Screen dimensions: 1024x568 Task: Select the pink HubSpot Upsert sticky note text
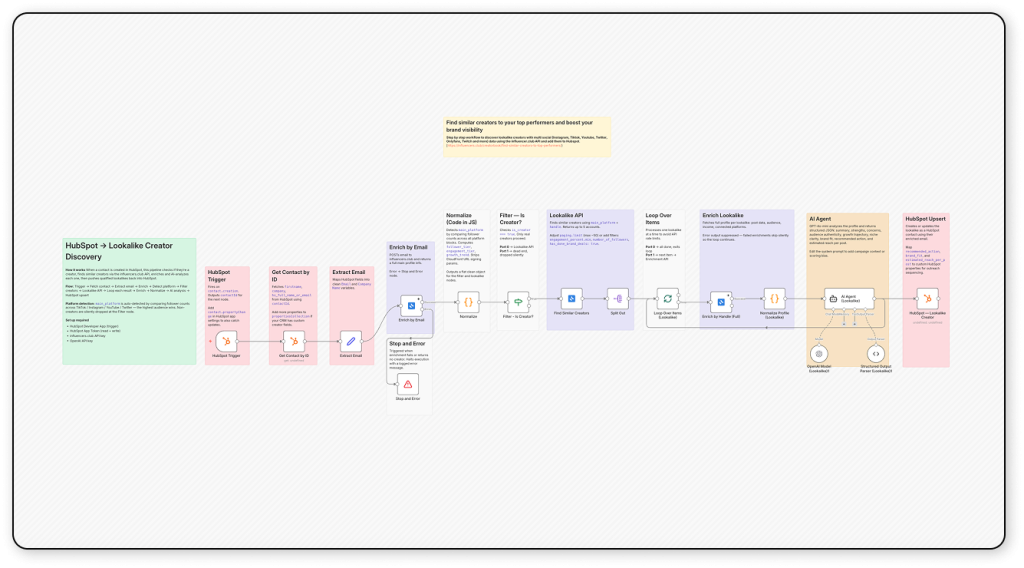point(925,240)
